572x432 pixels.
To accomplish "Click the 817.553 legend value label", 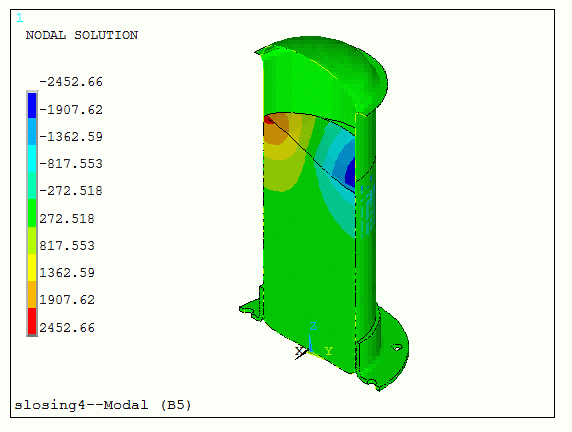I will [x=67, y=246].
